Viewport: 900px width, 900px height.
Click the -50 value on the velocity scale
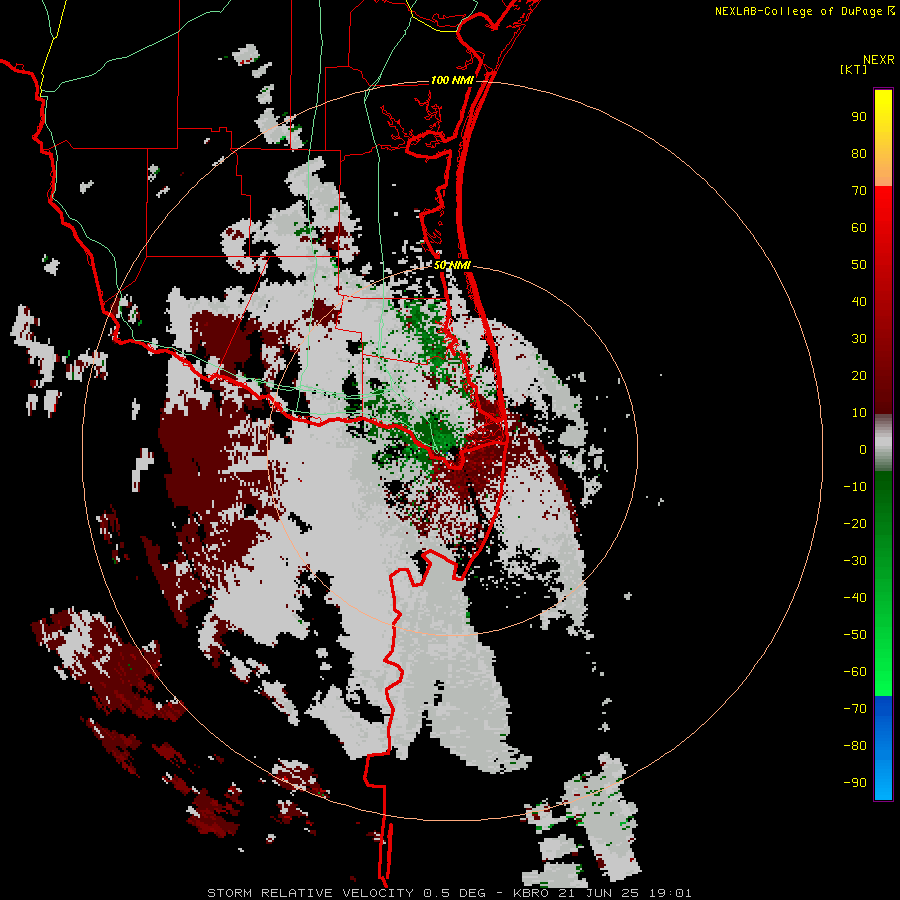pyautogui.click(x=855, y=635)
